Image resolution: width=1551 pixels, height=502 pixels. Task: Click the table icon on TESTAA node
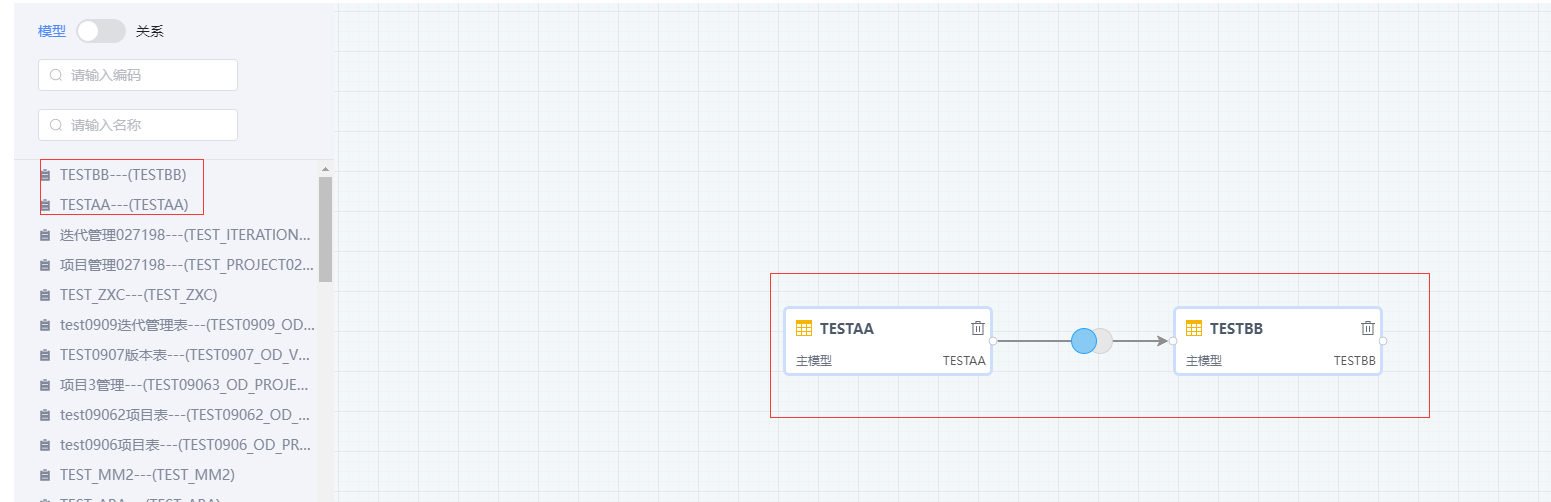tap(804, 328)
